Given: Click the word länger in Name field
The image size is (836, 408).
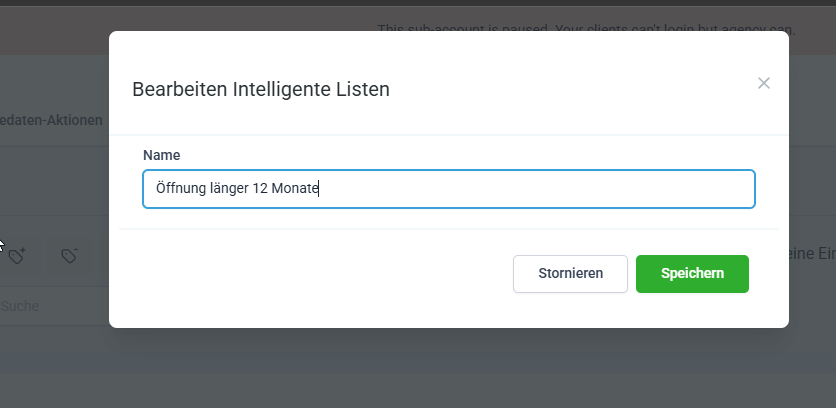Looking at the screenshot, I should tap(226, 189).
